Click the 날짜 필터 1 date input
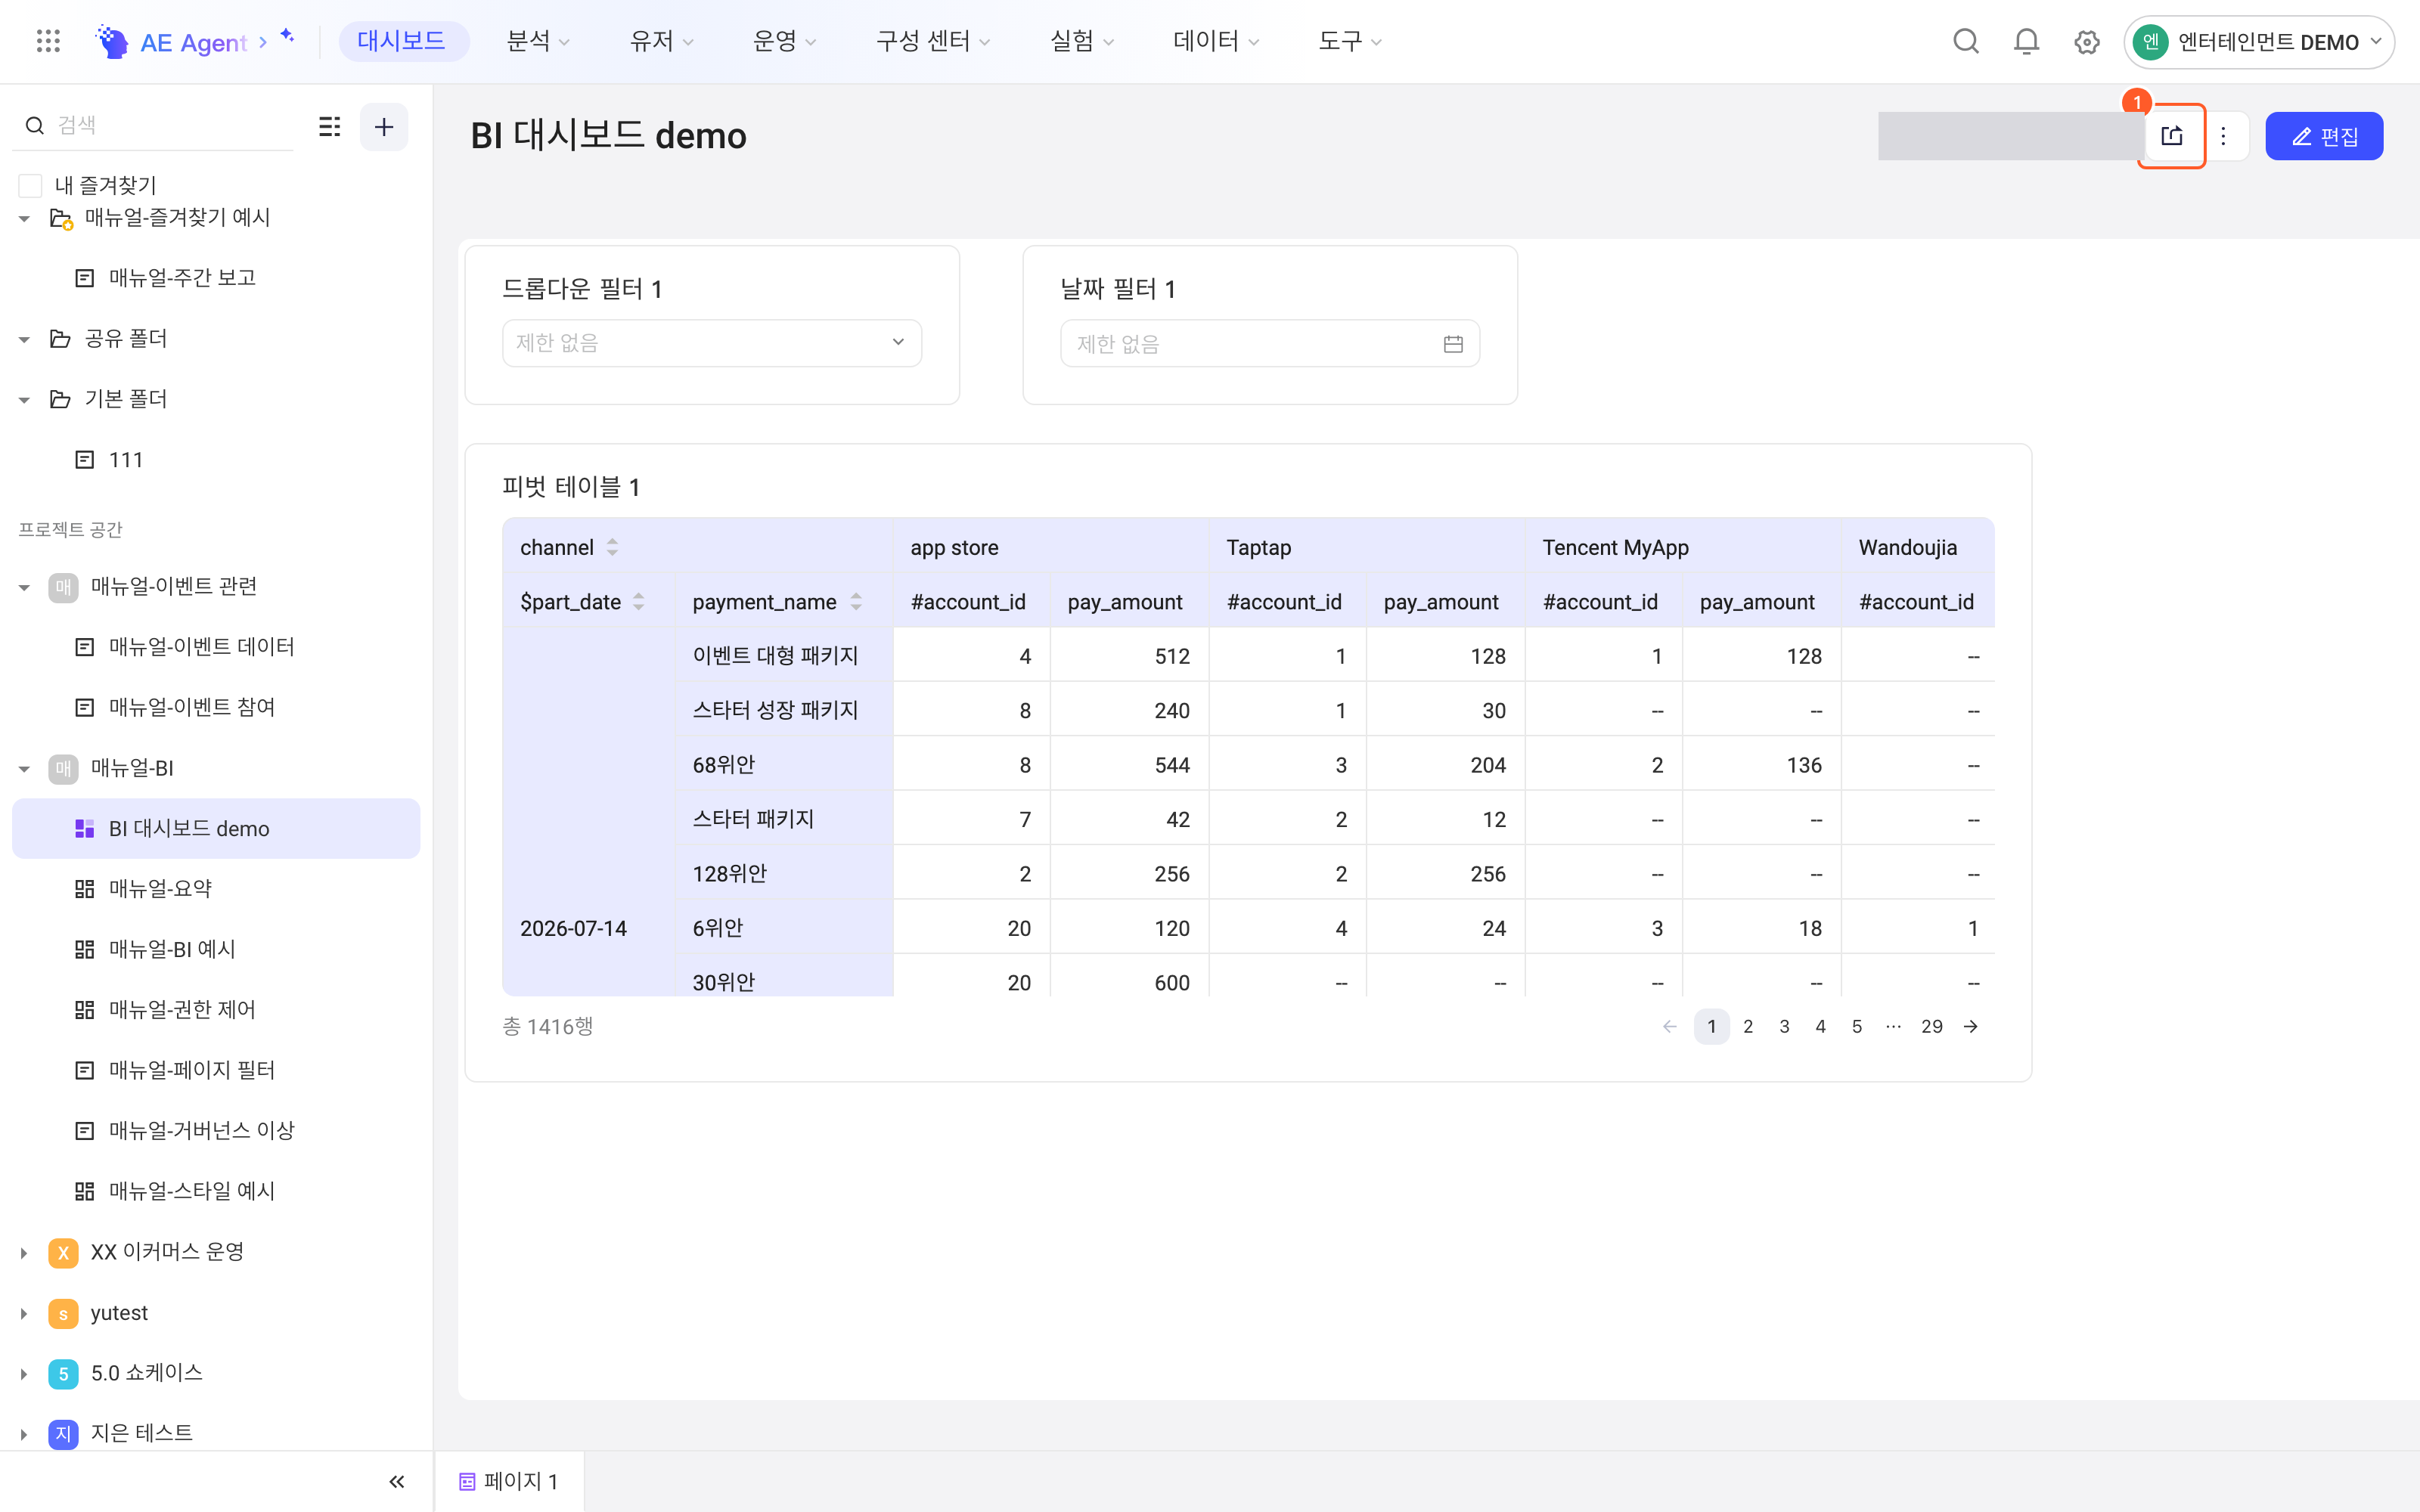 tap(1270, 344)
